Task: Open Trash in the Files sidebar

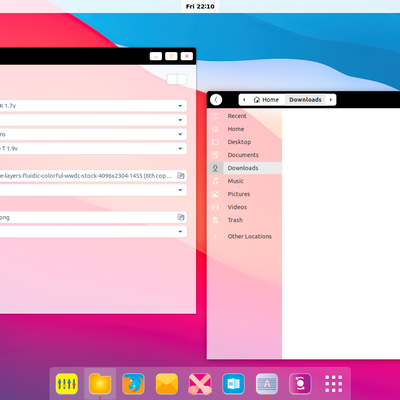Action: tap(244, 220)
